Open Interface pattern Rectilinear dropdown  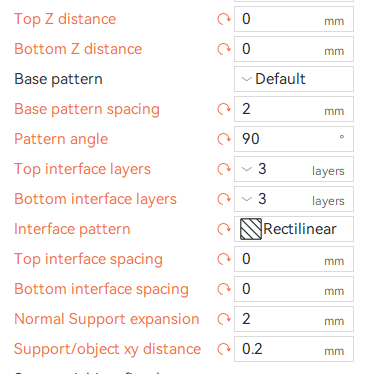294,229
